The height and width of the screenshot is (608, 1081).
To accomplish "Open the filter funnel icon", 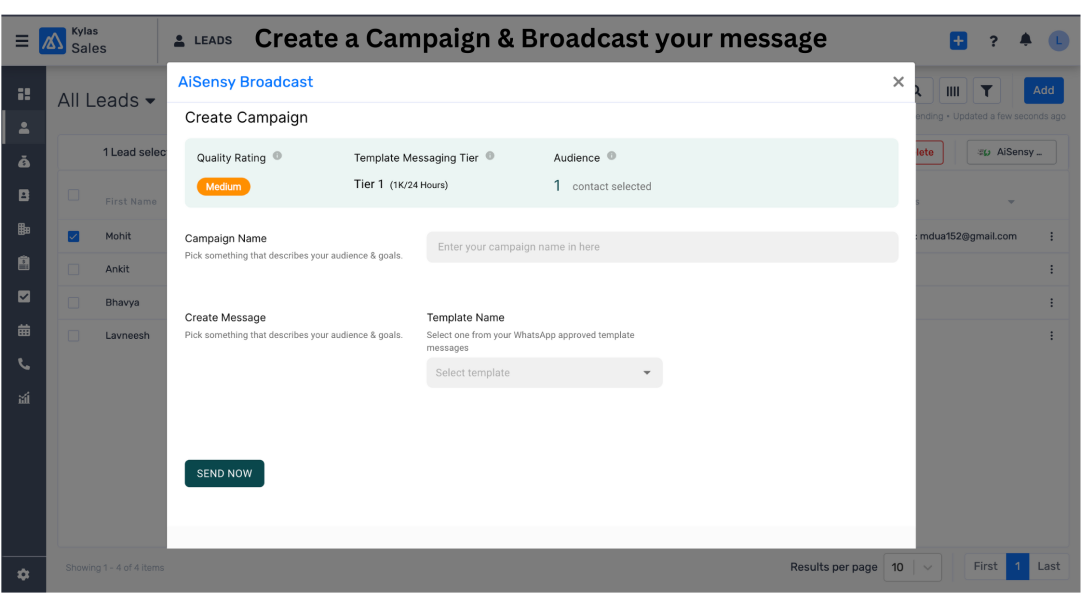I will (x=987, y=90).
